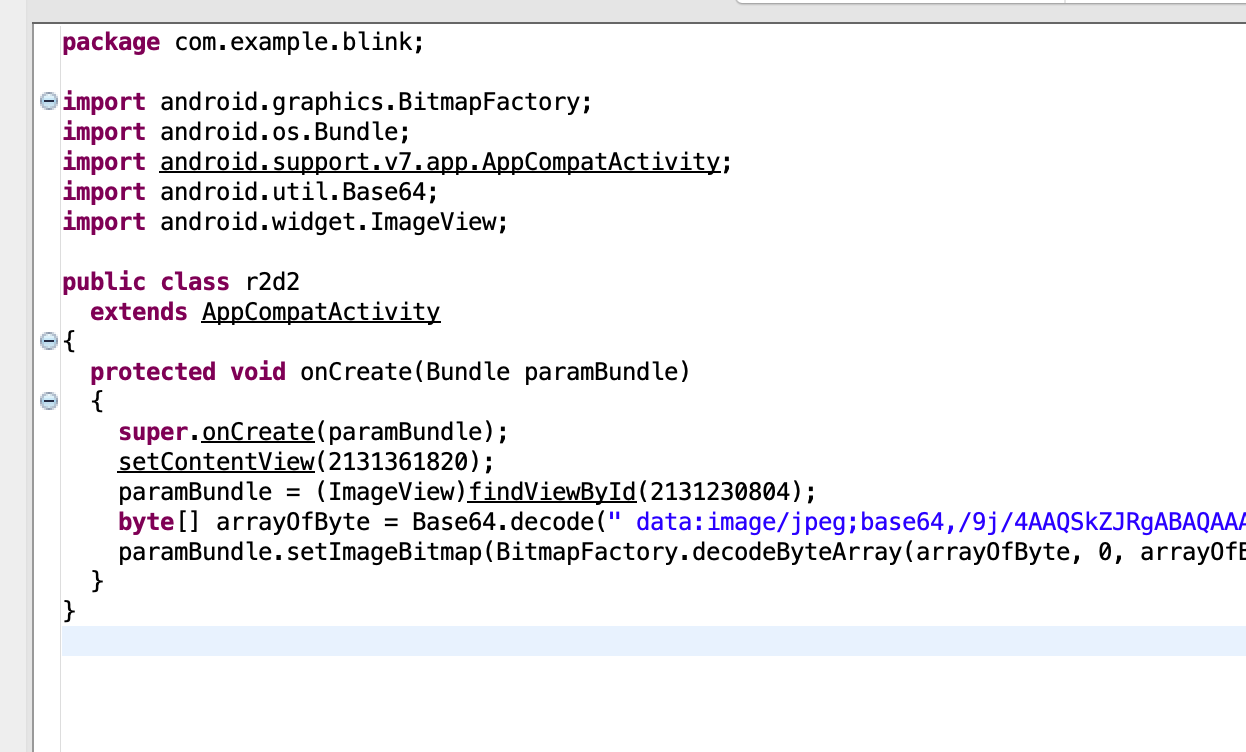Click the 'package' keyword on first line
The width and height of the screenshot is (1246, 752).
click(111, 42)
